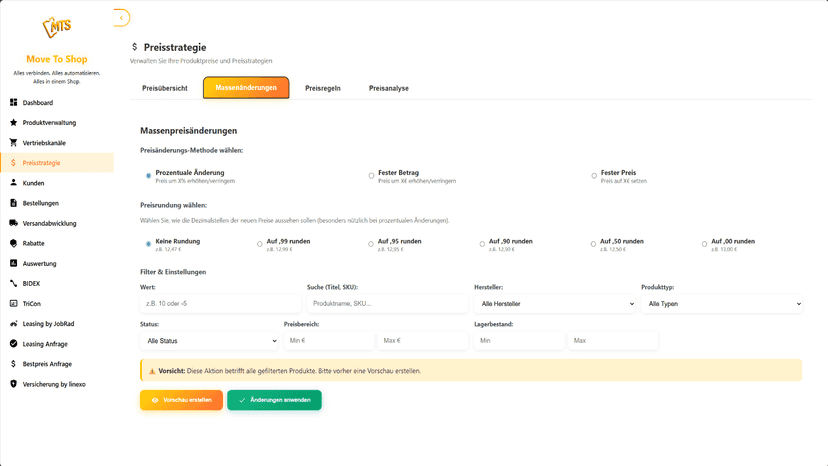Select Keine Rundung radio option
This screenshot has width=828, height=466.
pos(148,244)
